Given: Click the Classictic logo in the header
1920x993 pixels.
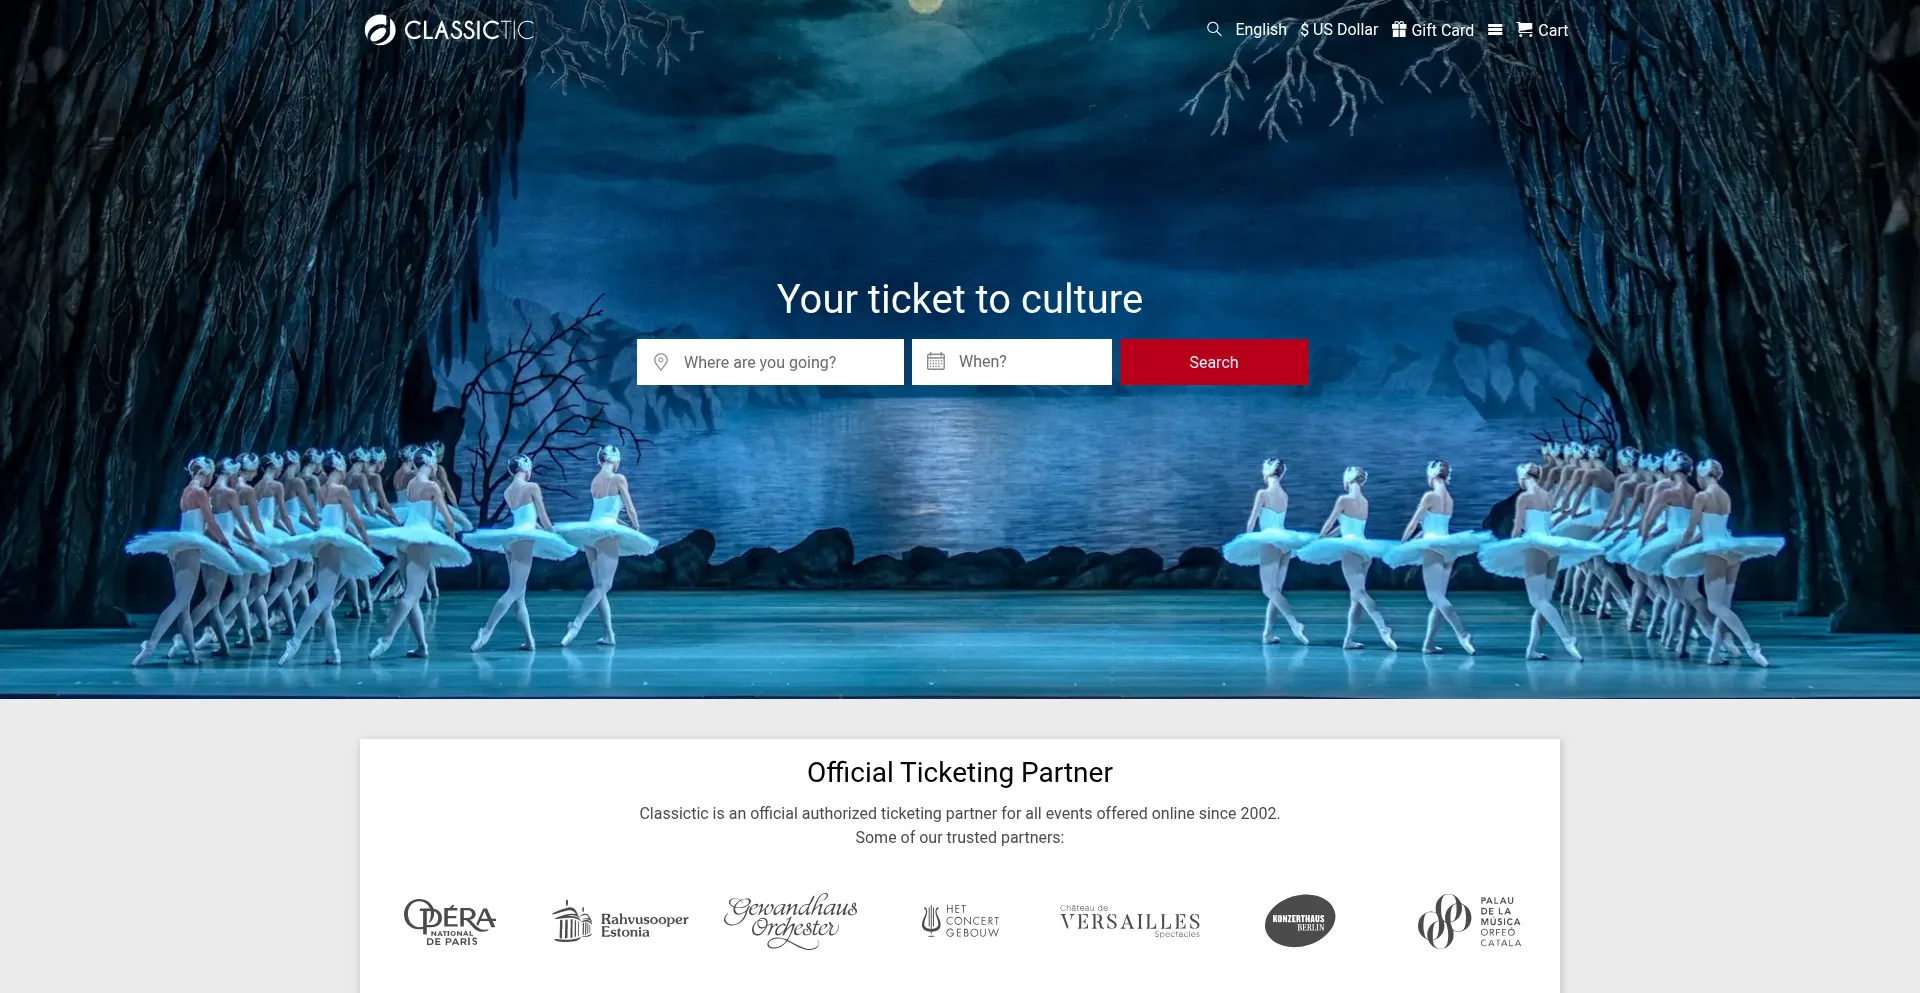Looking at the screenshot, I should point(449,30).
